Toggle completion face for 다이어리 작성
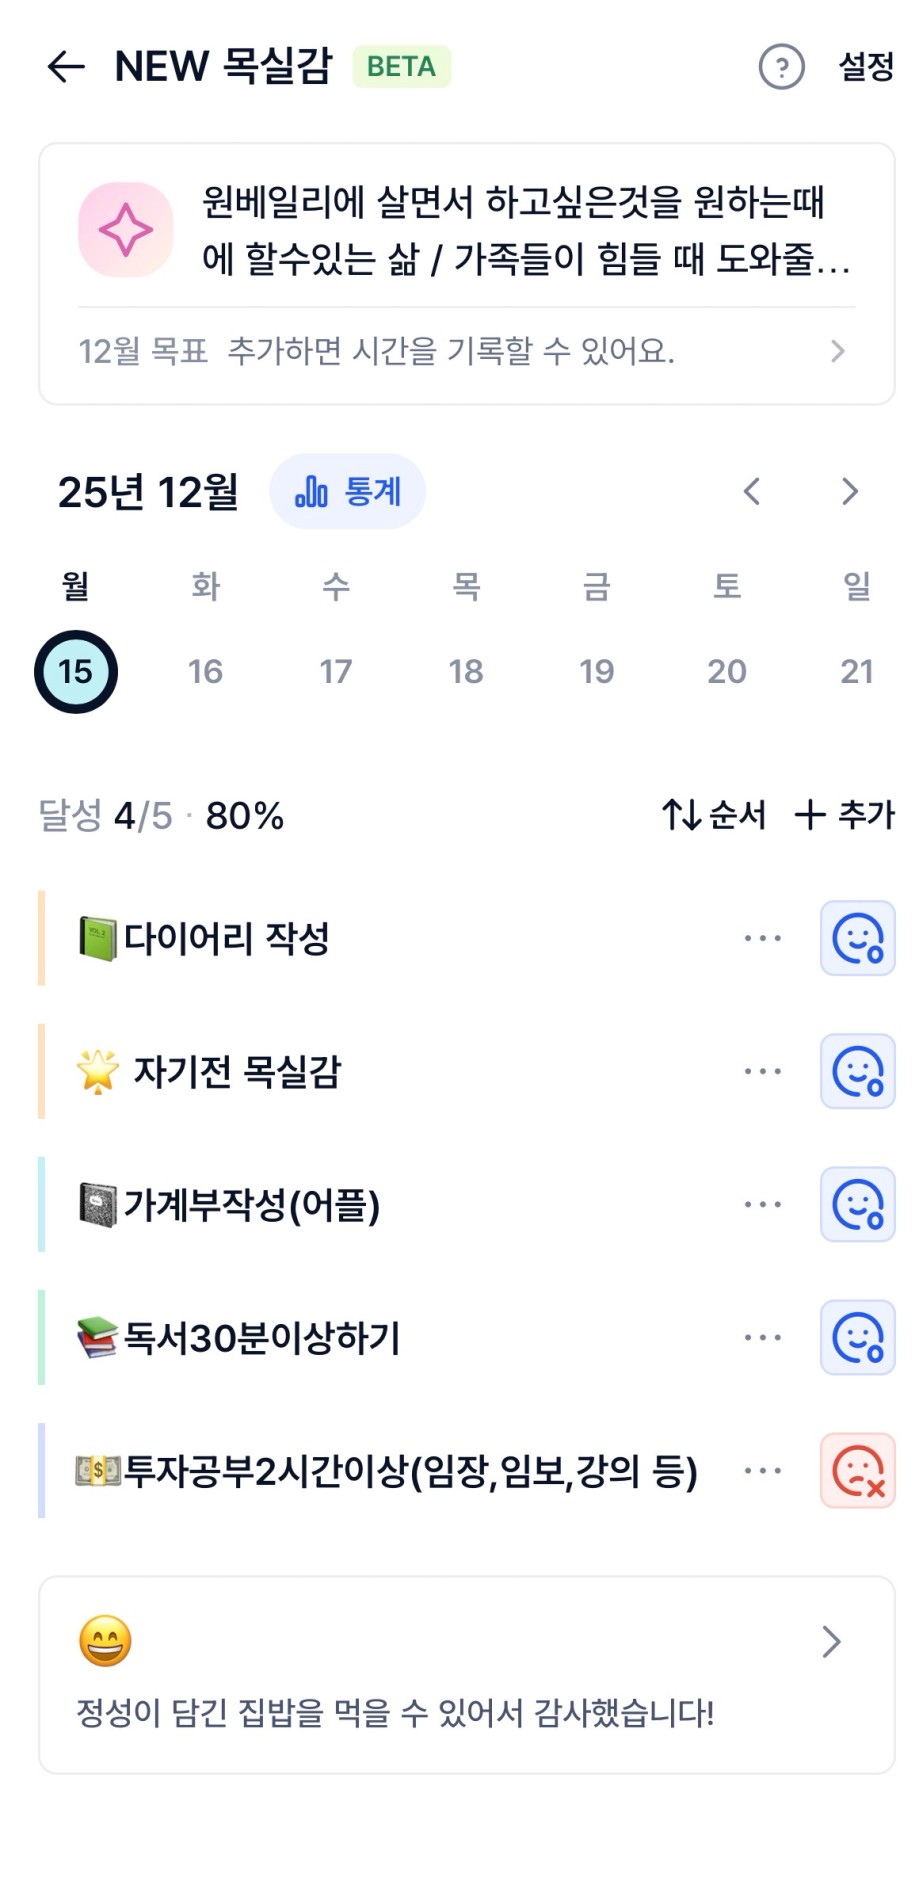Image resolution: width=919 pixels, height=1885 pixels. (x=857, y=938)
